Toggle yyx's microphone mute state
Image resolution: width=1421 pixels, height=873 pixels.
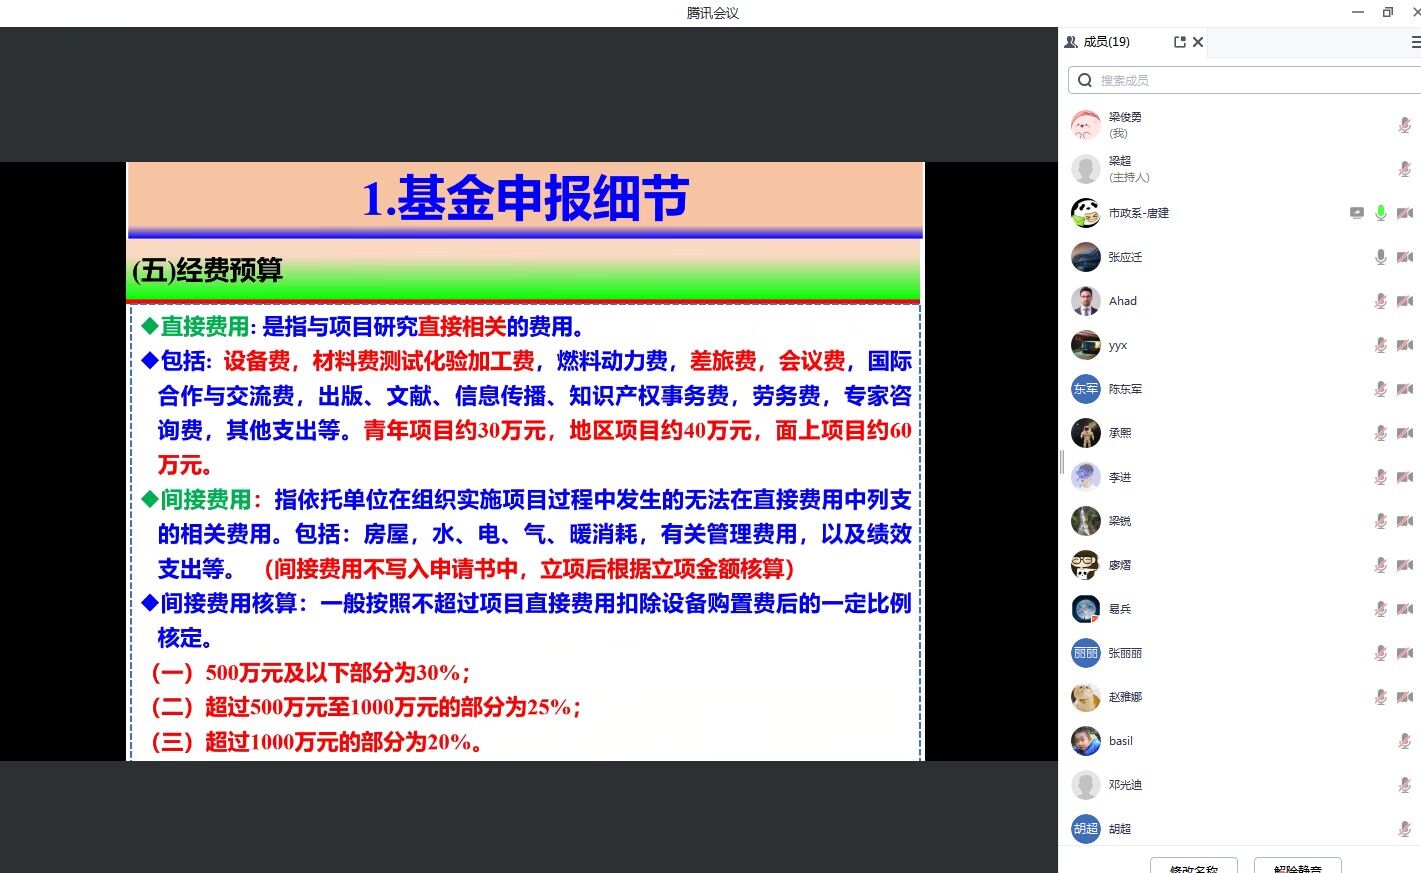click(1380, 345)
